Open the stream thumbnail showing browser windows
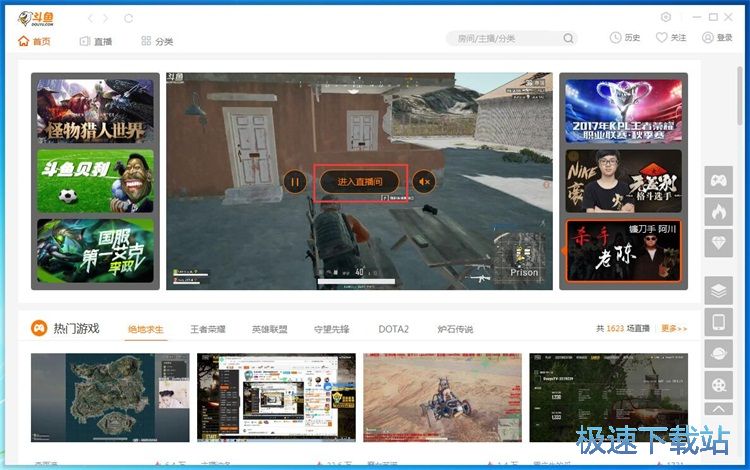Image resolution: width=750 pixels, height=470 pixels. [276, 397]
